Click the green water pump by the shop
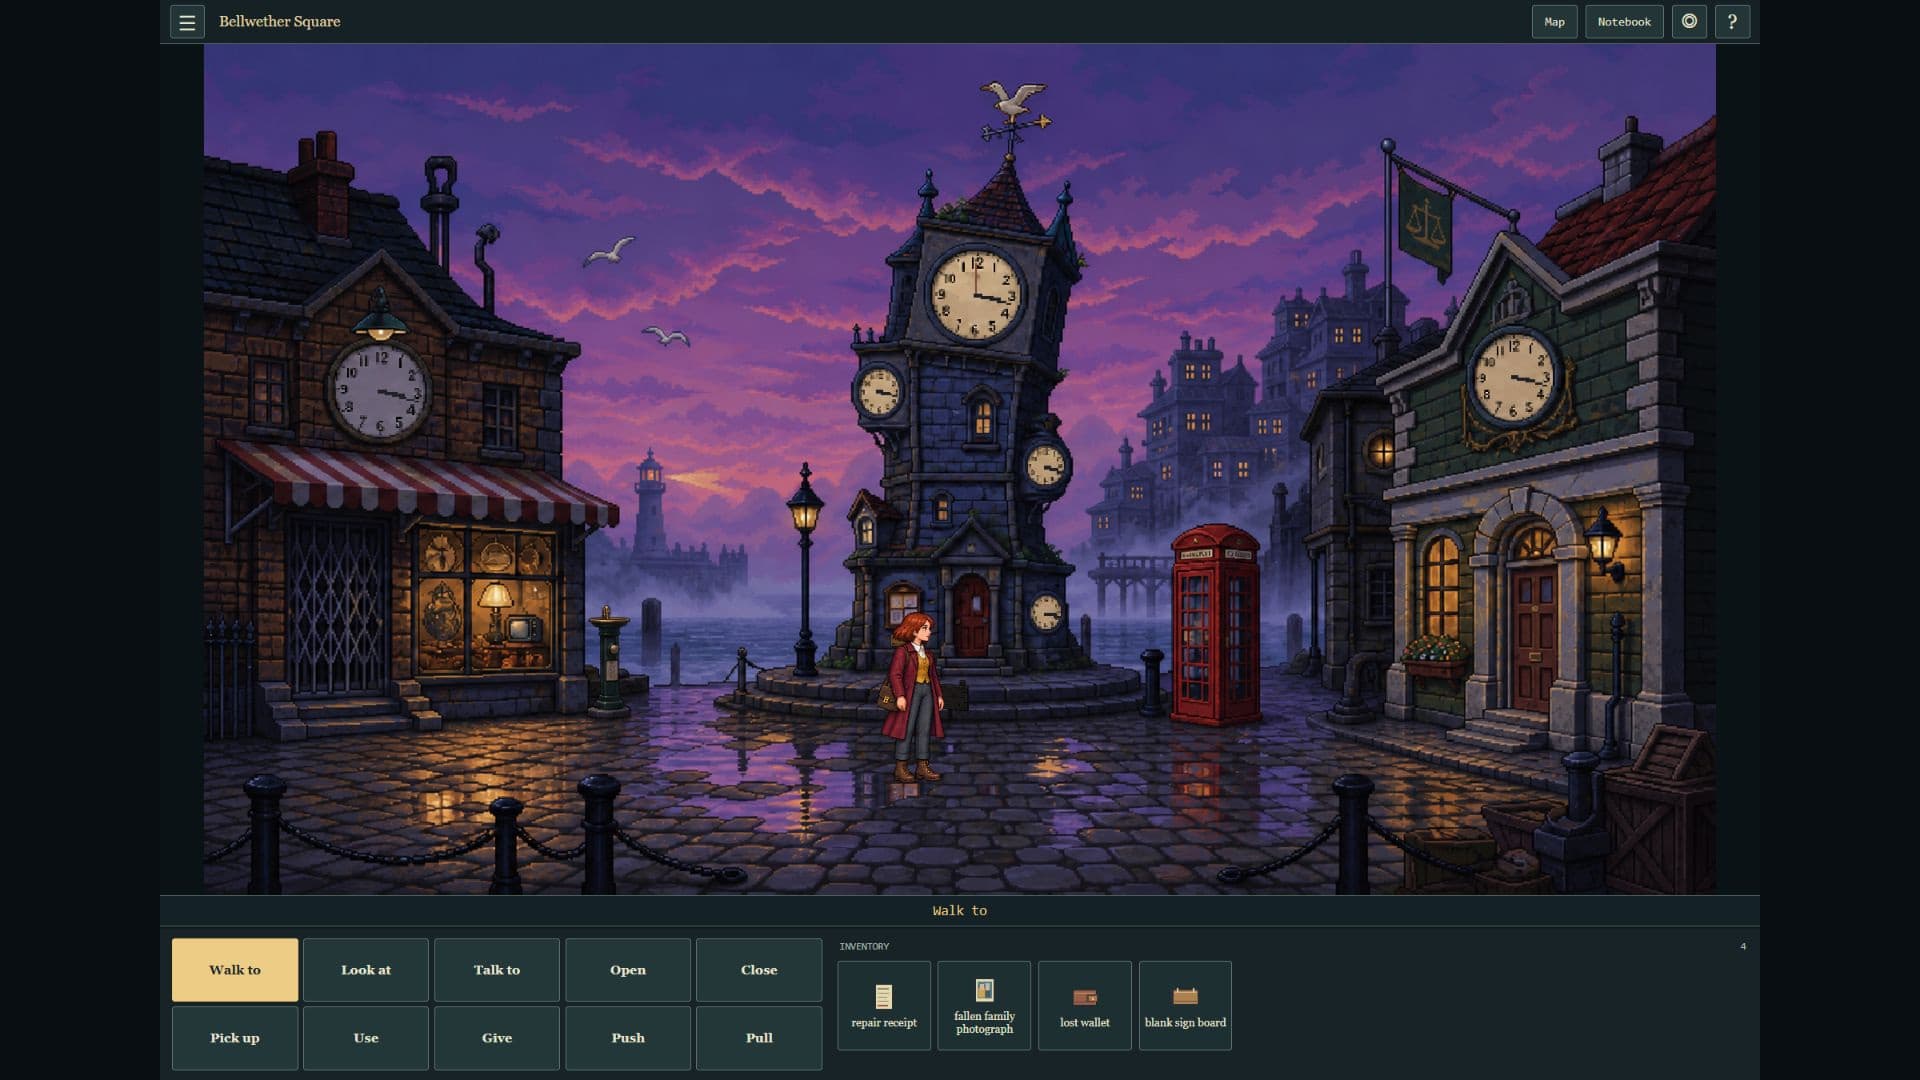This screenshot has width=1920, height=1080. click(610, 658)
